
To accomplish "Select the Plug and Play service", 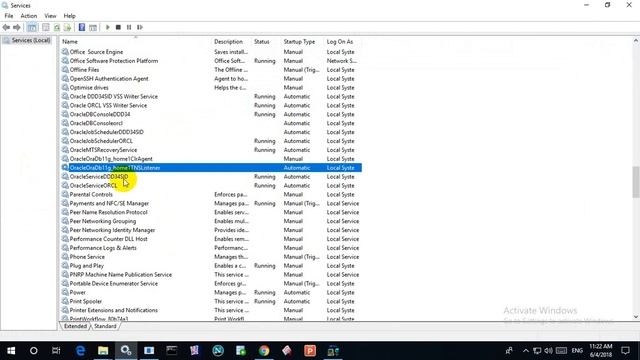I will click(x=211, y=266).
